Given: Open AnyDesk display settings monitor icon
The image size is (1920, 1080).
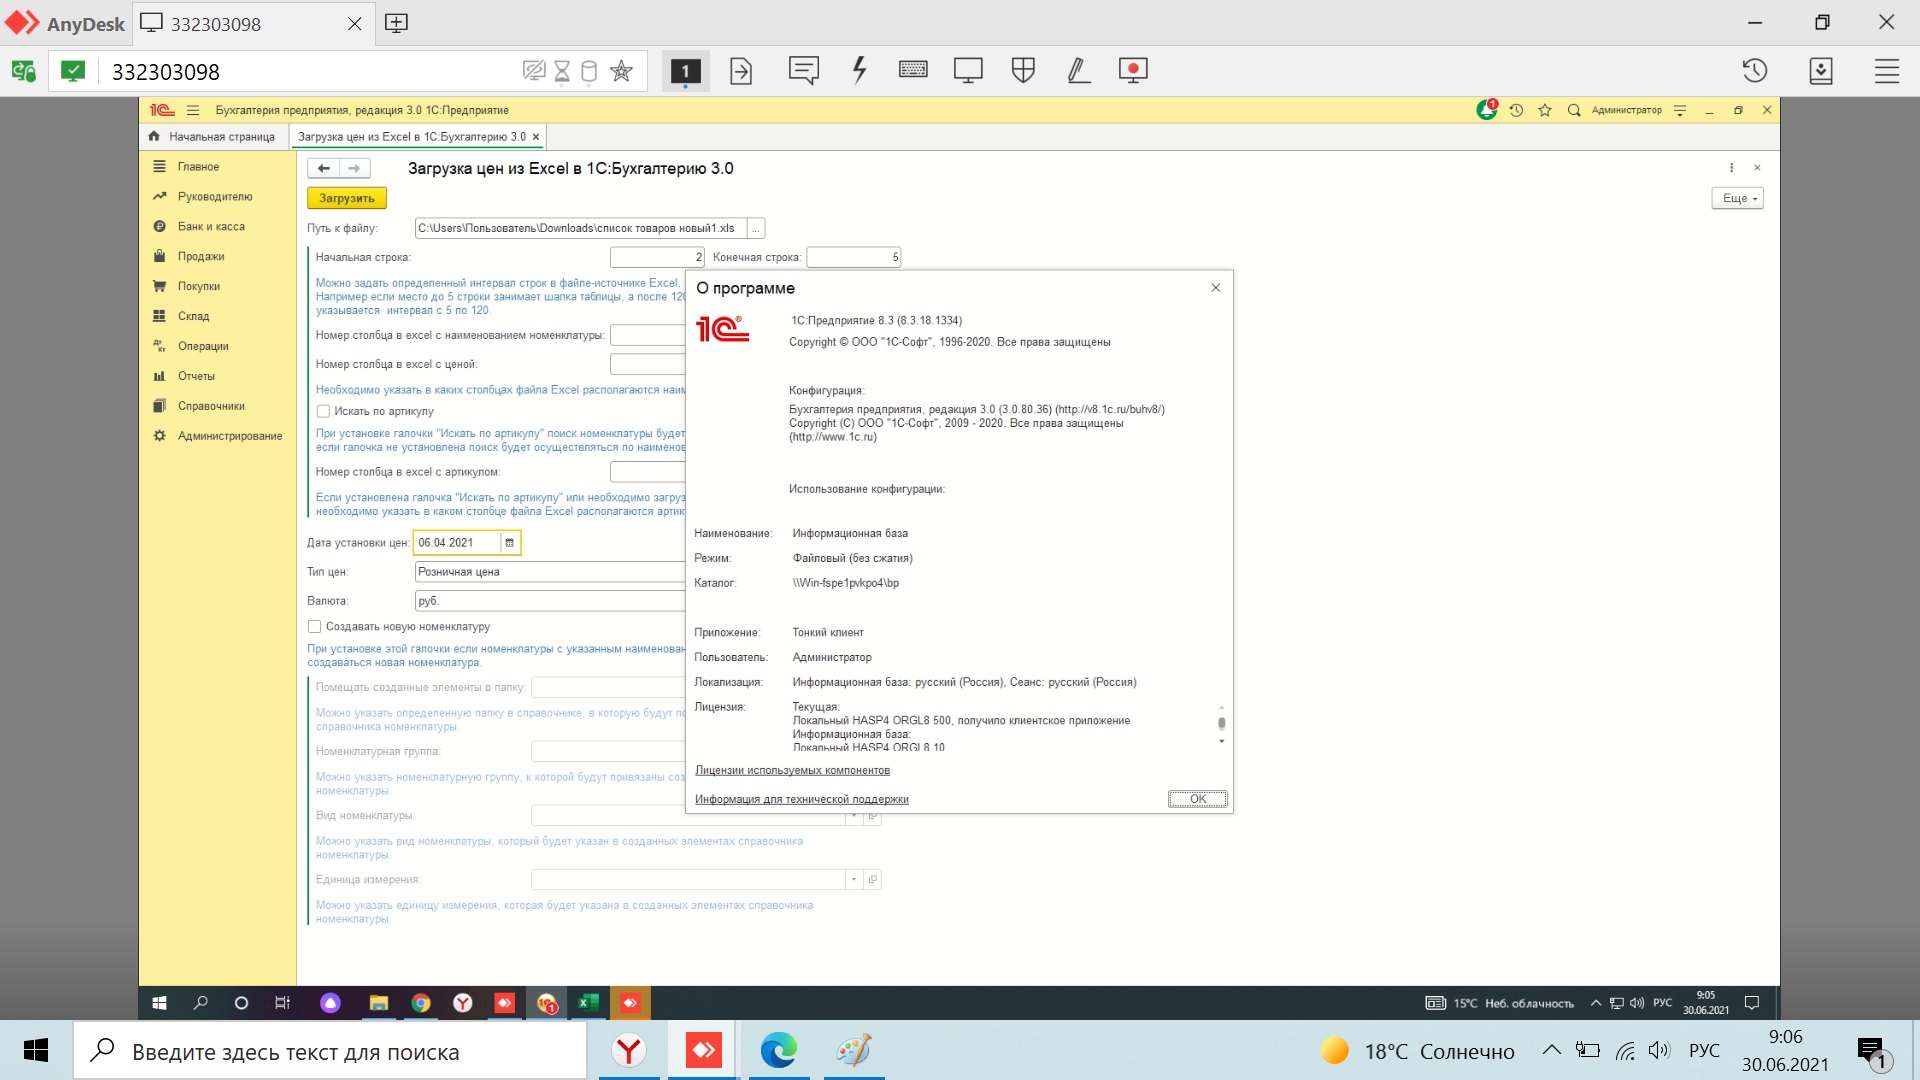Looking at the screenshot, I should point(968,71).
